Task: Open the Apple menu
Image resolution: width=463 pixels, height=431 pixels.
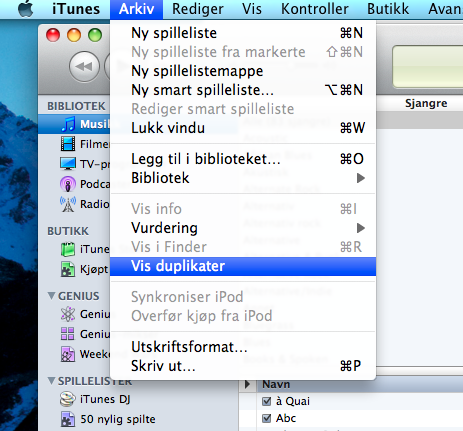Action: [25, 9]
